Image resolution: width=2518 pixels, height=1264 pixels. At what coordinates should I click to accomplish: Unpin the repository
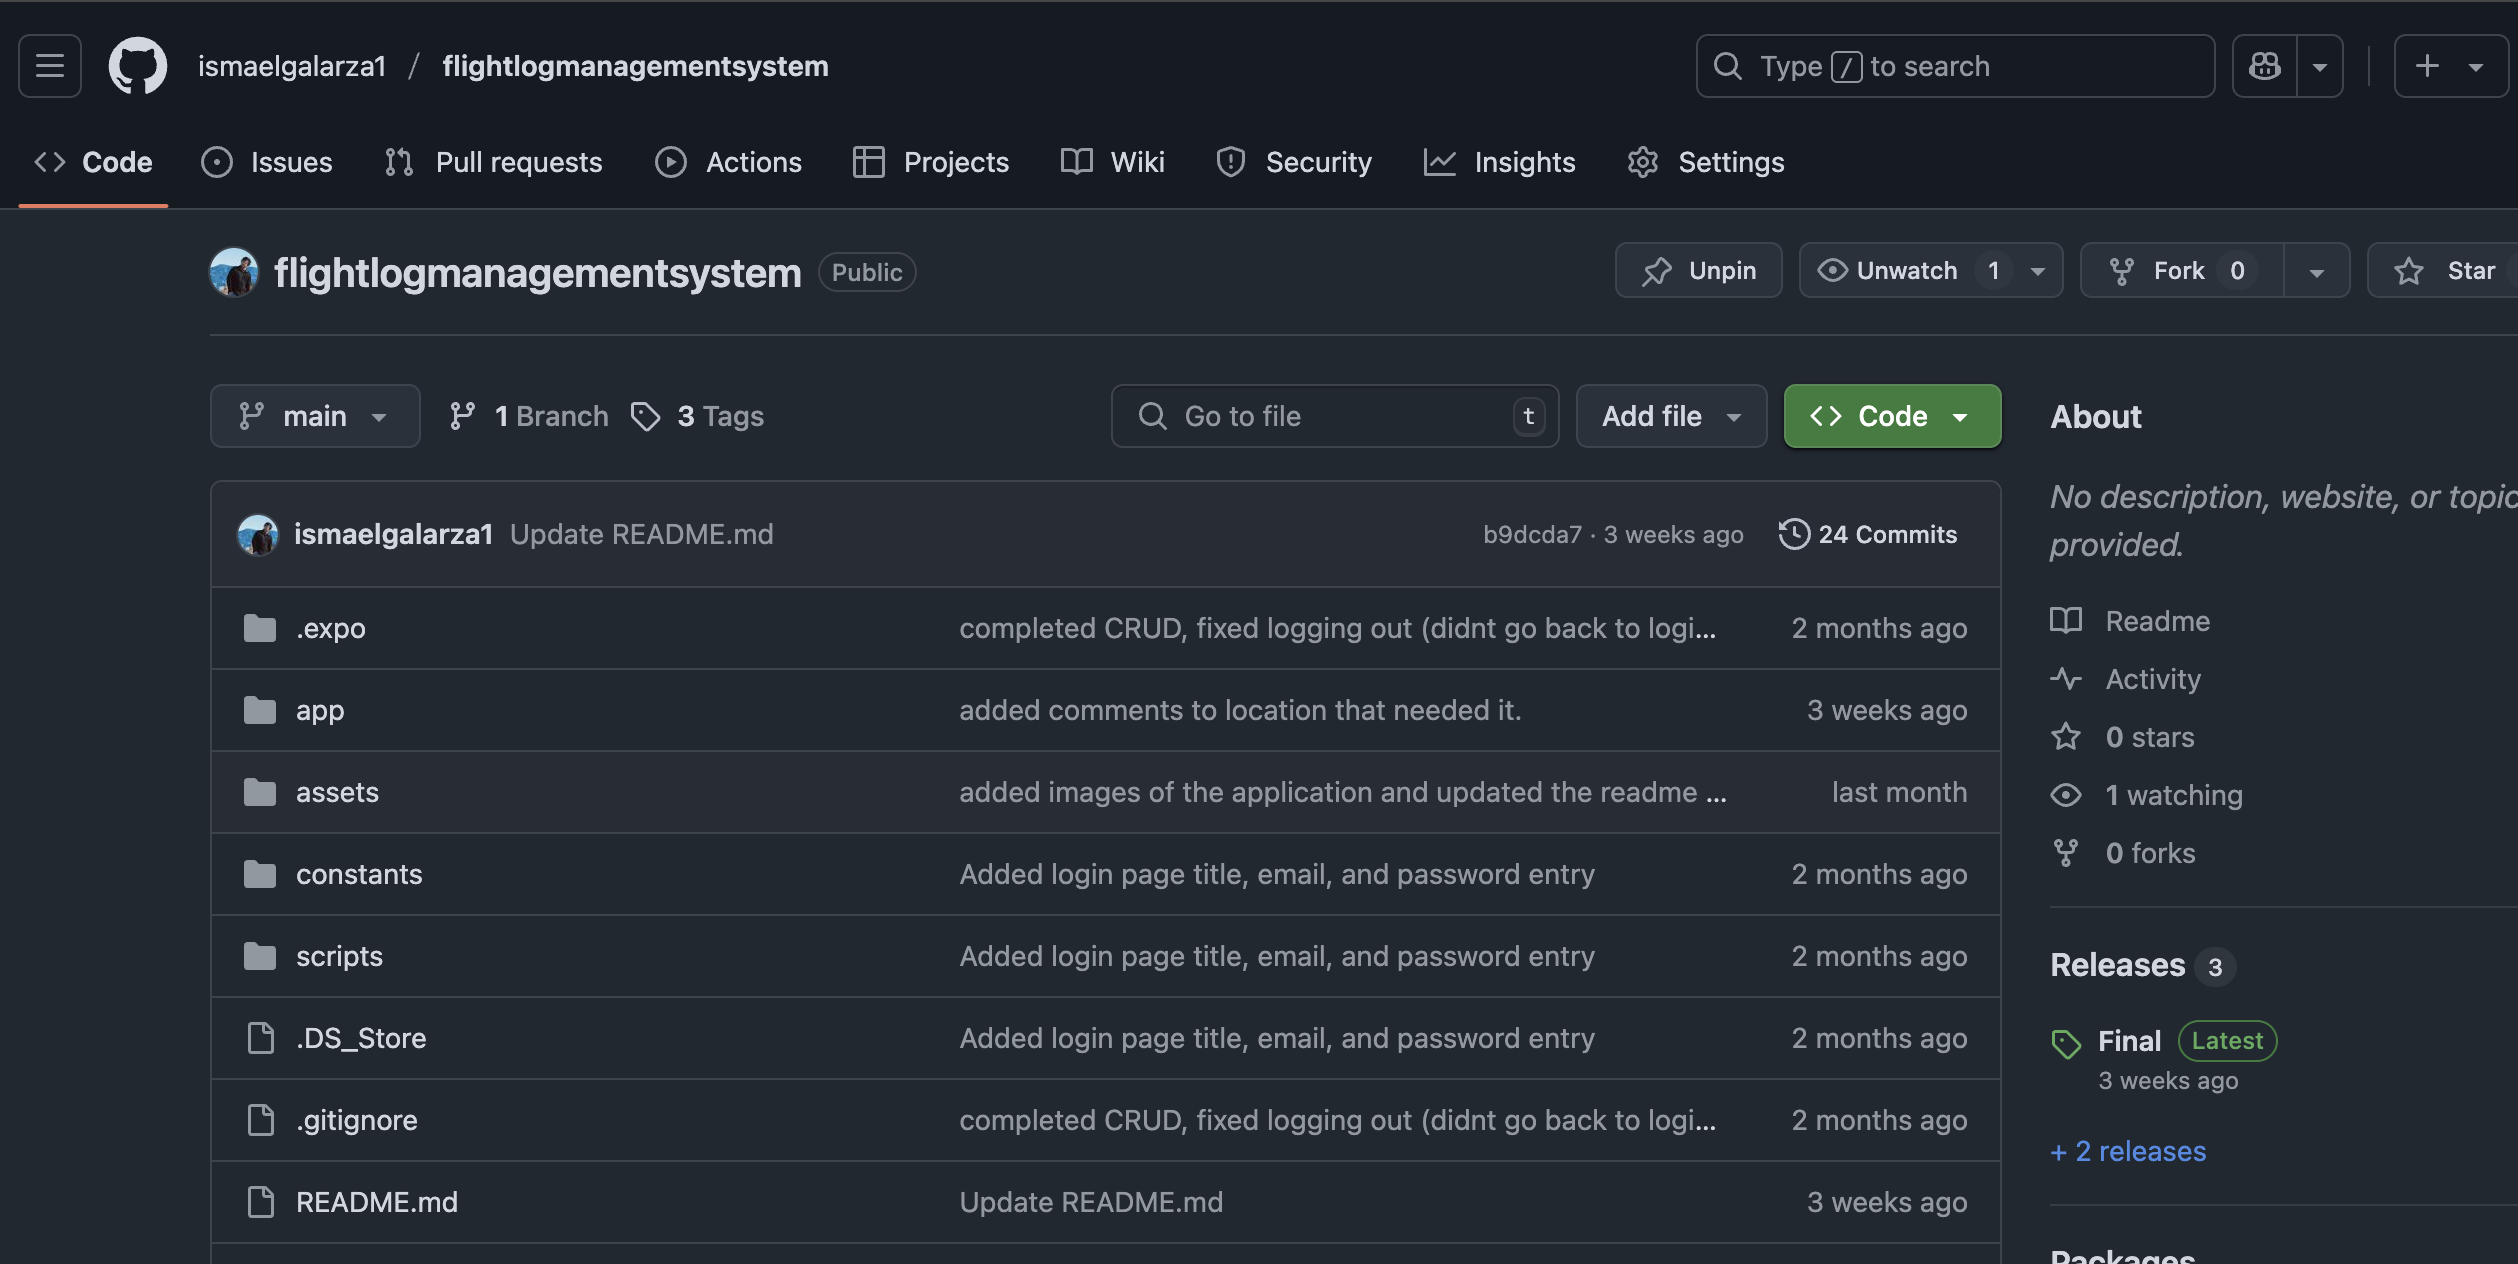click(1698, 271)
